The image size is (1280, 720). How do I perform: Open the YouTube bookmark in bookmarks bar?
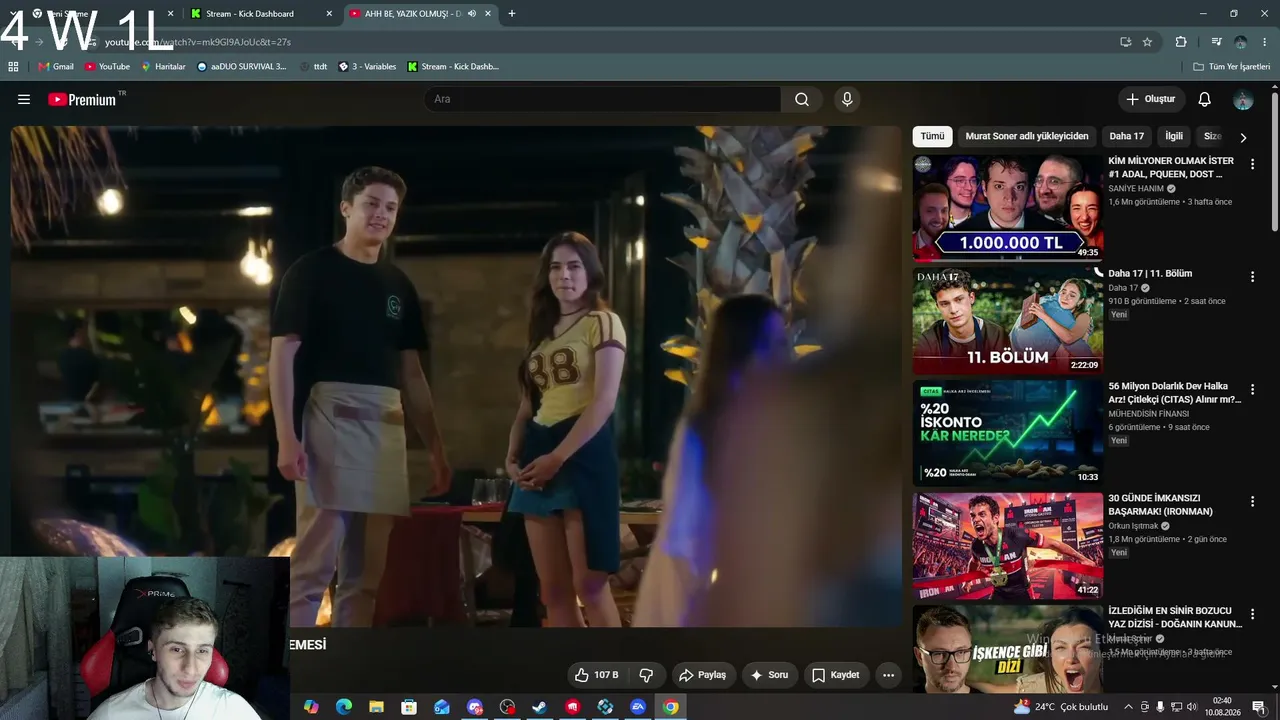(107, 67)
